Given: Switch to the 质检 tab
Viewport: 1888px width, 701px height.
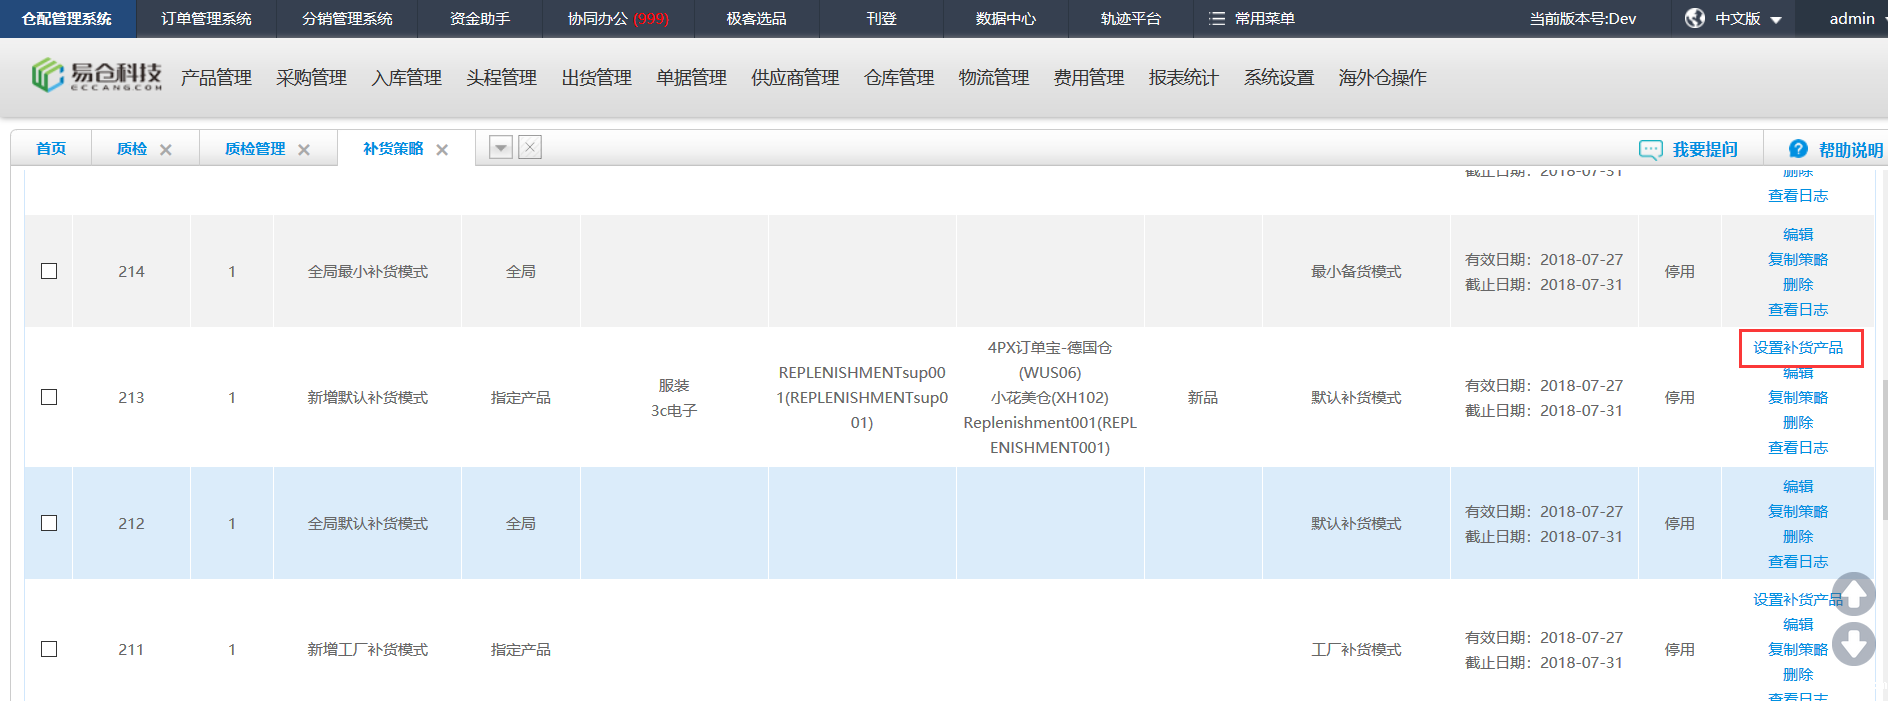Looking at the screenshot, I should [x=131, y=149].
